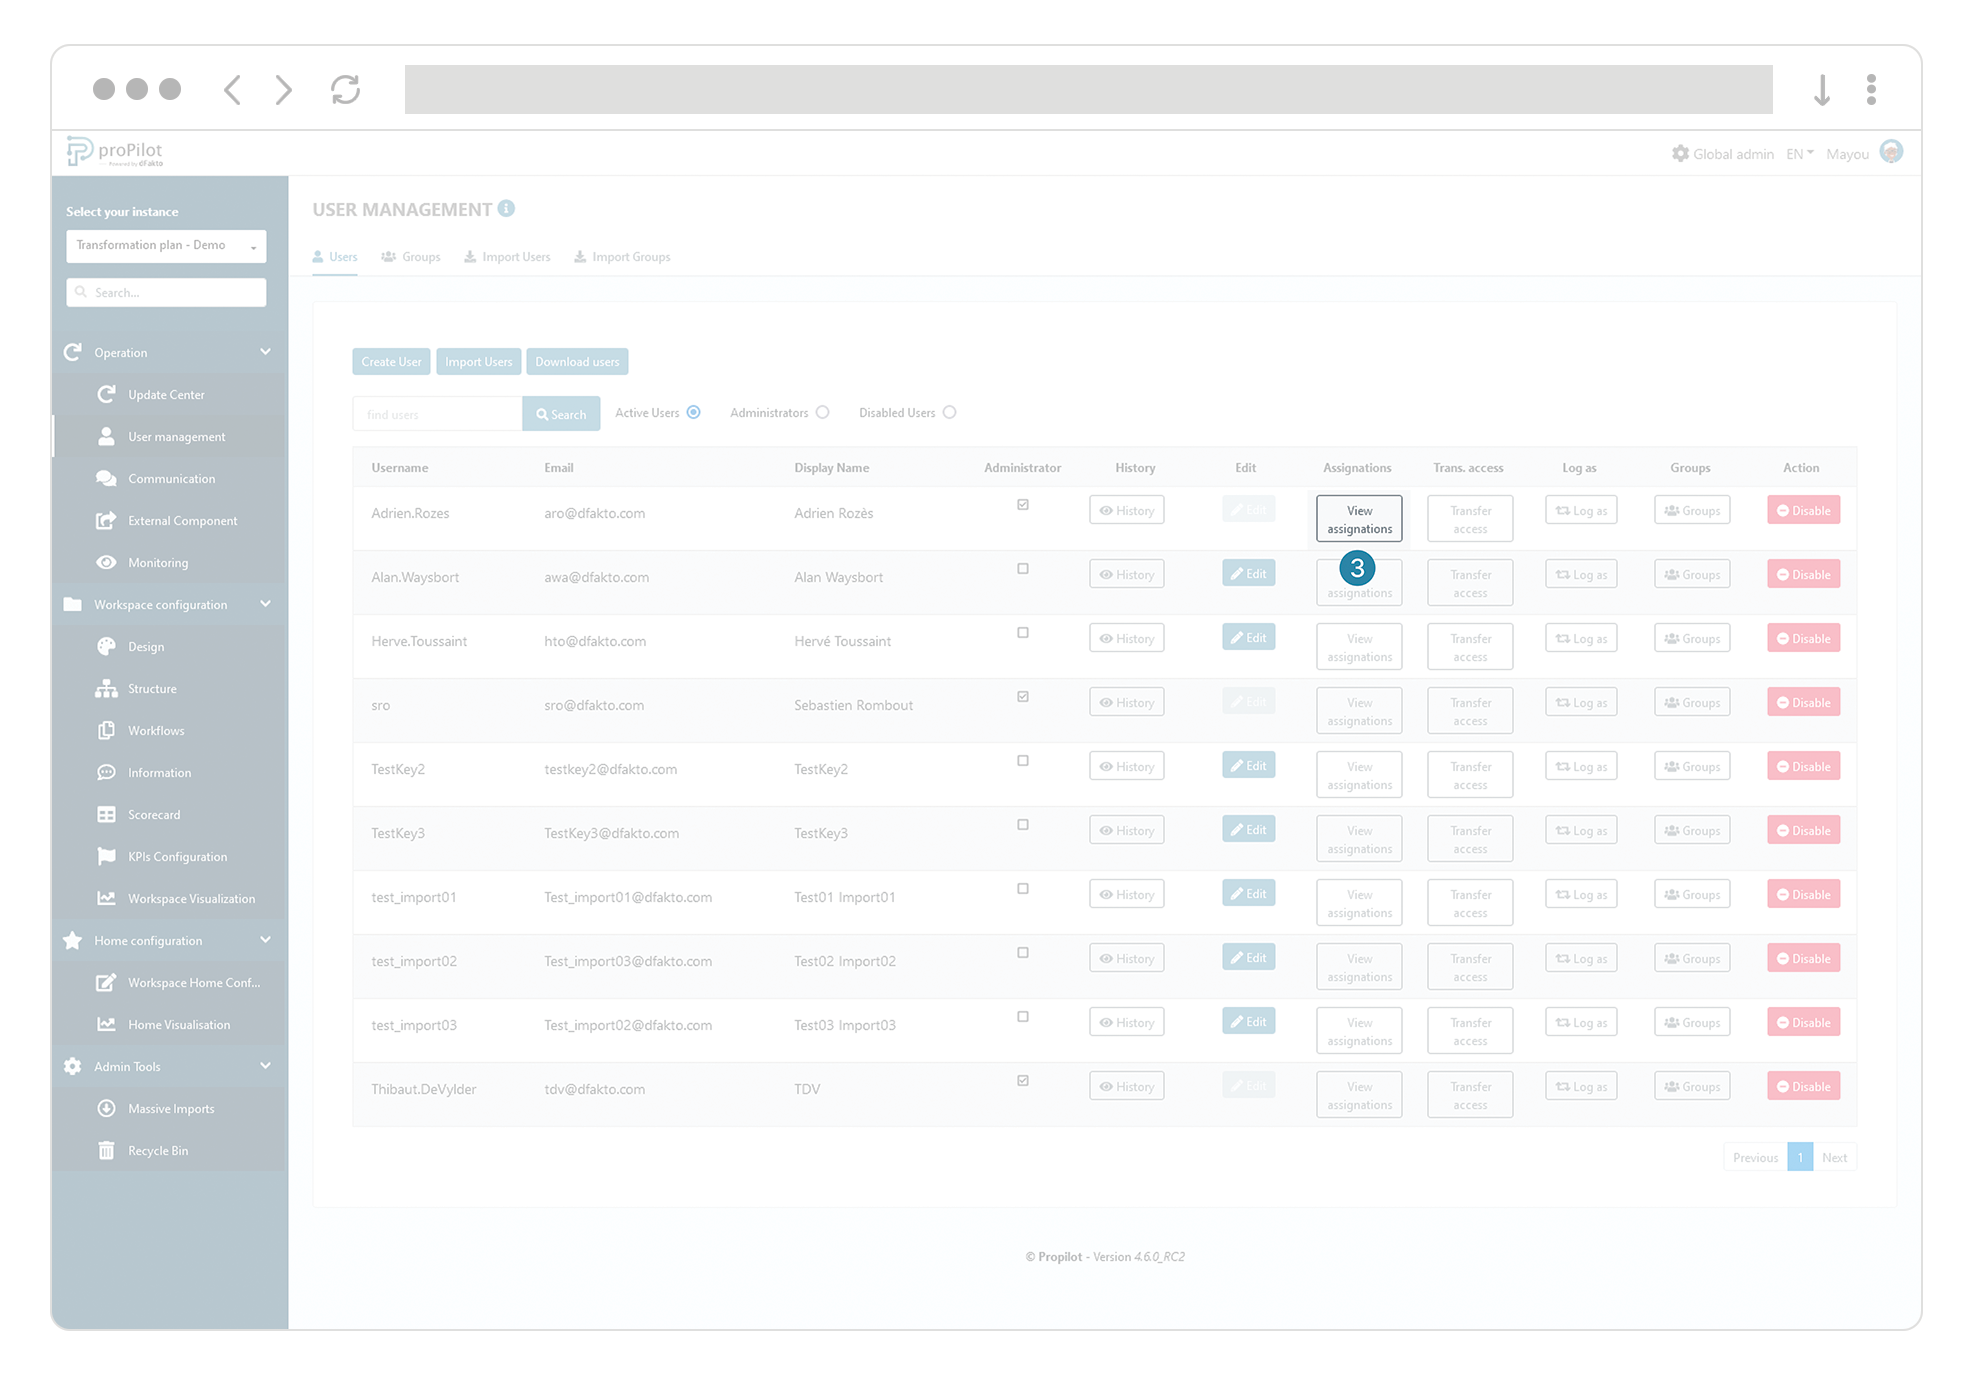Click the find users search field
Screen dimensions: 1973x1384
437,414
